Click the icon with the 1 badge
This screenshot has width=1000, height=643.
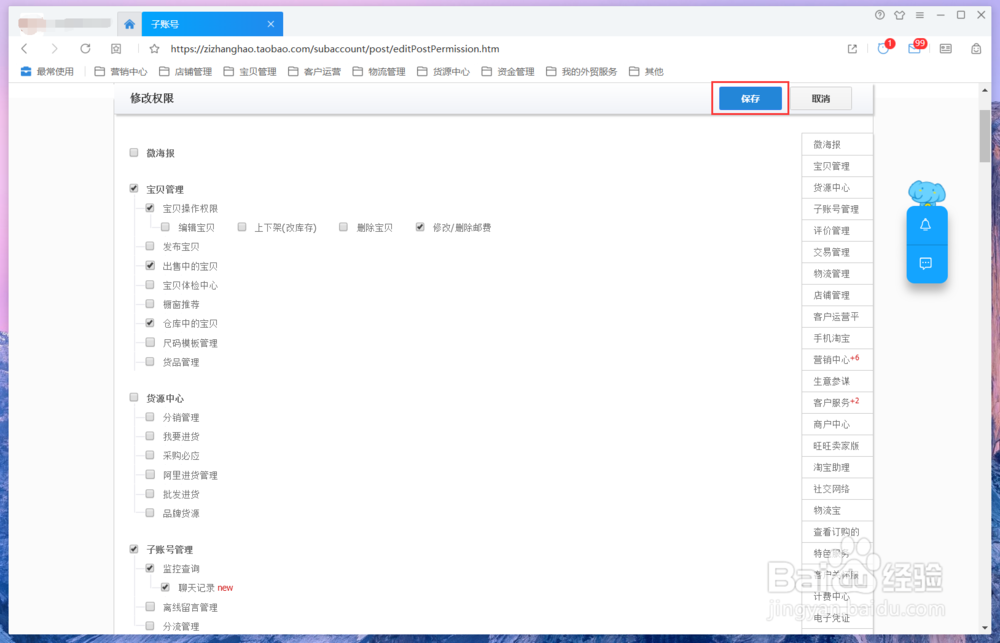[x=884, y=48]
